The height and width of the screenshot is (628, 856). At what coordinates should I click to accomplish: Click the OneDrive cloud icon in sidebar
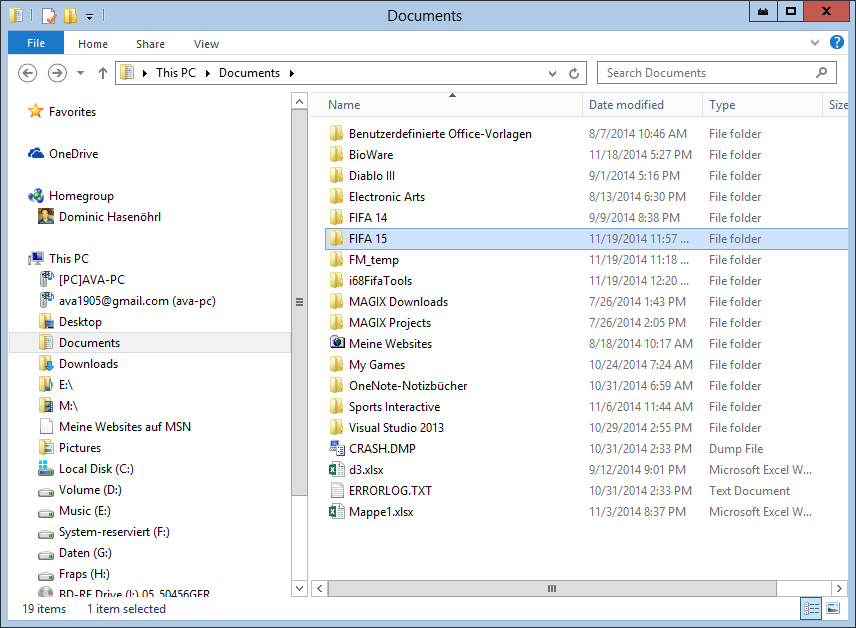pos(37,154)
